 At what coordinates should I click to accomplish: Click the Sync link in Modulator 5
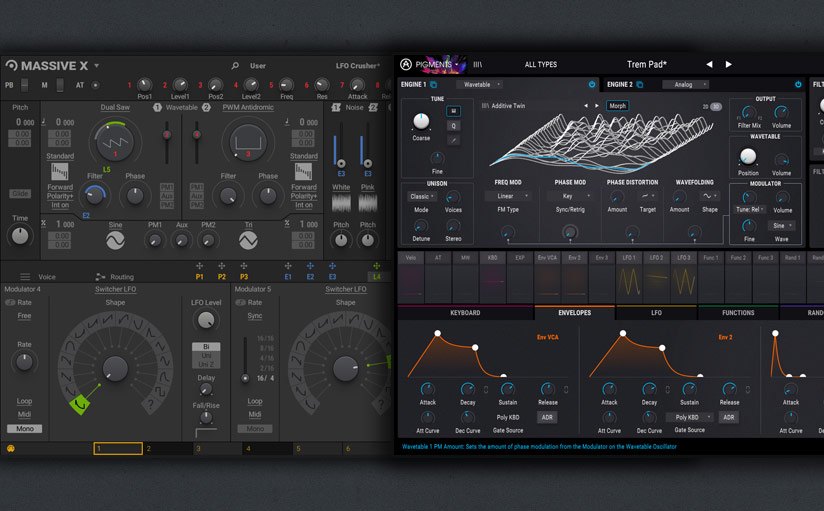pyautogui.click(x=255, y=315)
